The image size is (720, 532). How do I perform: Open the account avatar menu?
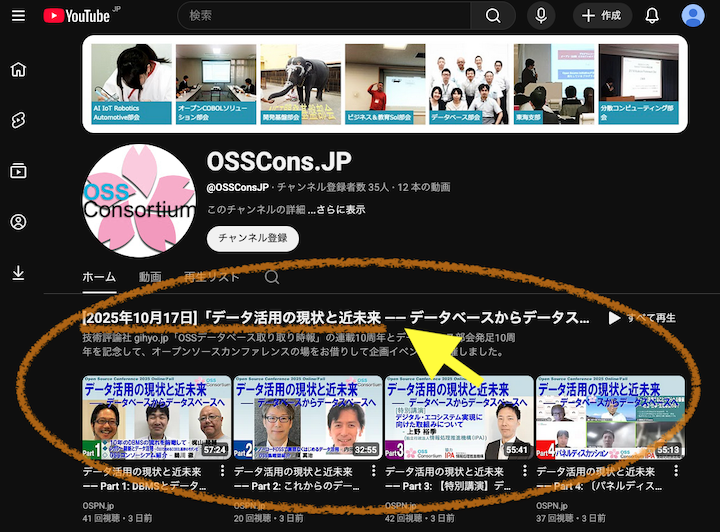coord(693,16)
